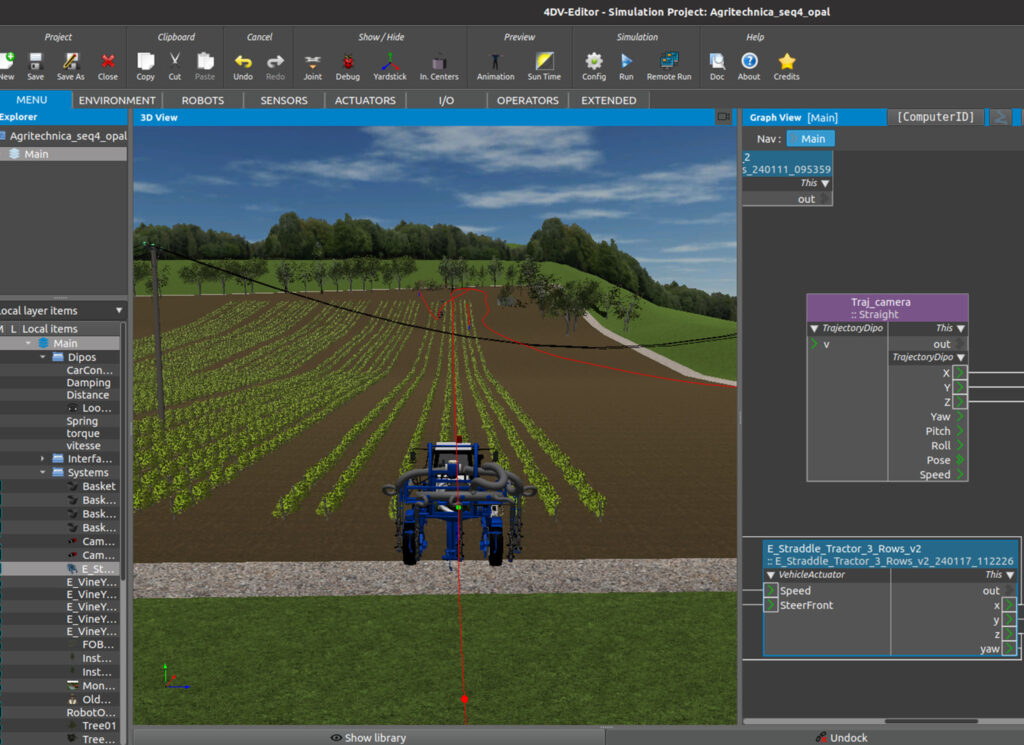Select the I/O tab
The height and width of the screenshot is (745, 1024).
coord(446,101)
